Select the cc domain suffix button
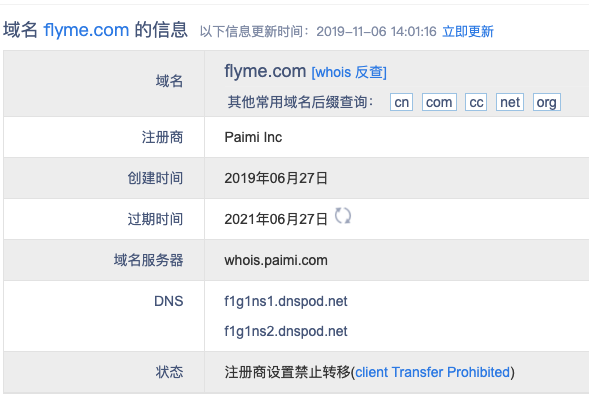 pyautogui.click(x=476, y=102)
